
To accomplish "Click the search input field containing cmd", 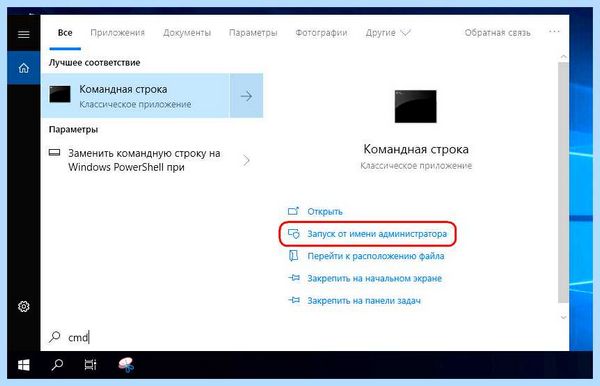I will pos(304,337).
